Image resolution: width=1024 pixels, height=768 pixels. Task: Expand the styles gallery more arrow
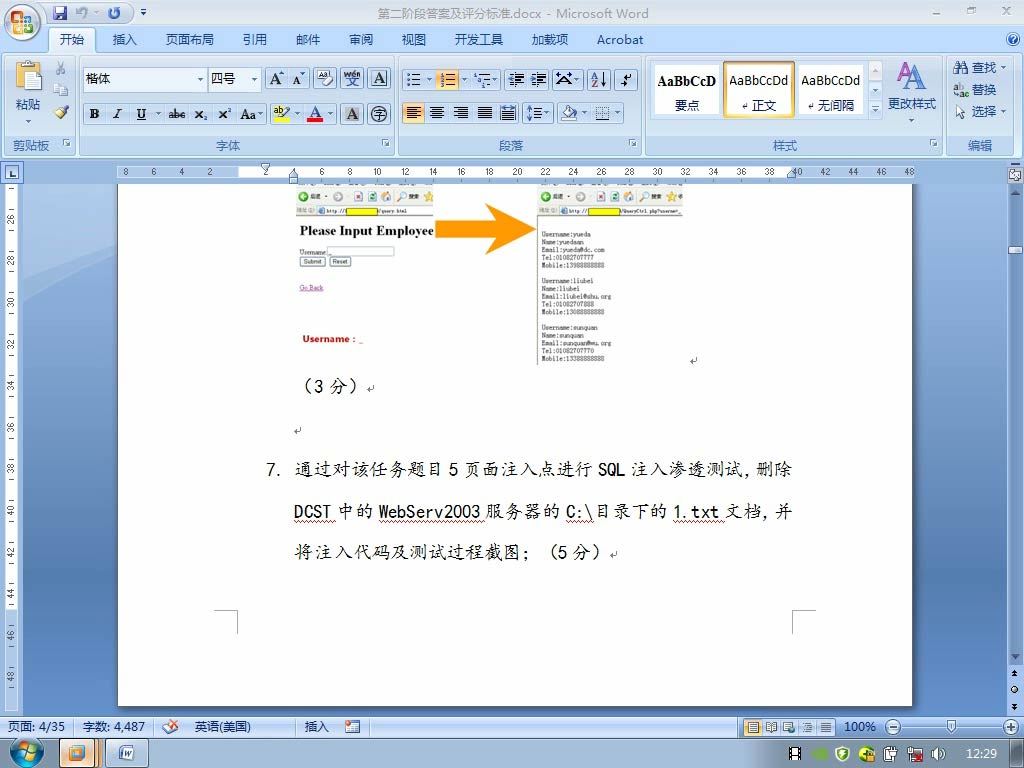[876, 110]
